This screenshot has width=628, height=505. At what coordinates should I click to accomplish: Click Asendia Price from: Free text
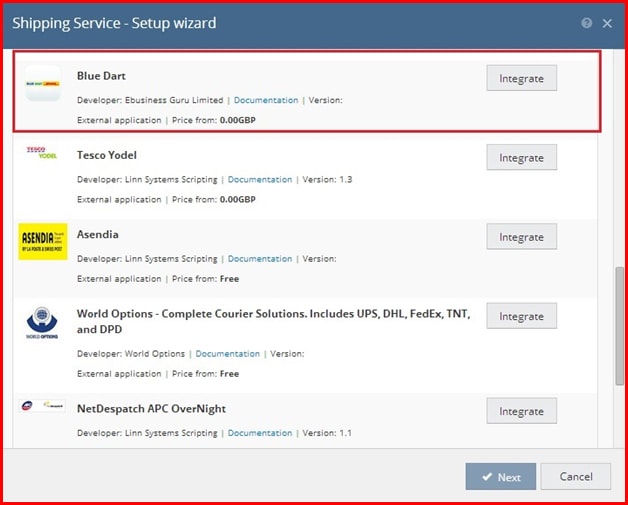(205, 279)
